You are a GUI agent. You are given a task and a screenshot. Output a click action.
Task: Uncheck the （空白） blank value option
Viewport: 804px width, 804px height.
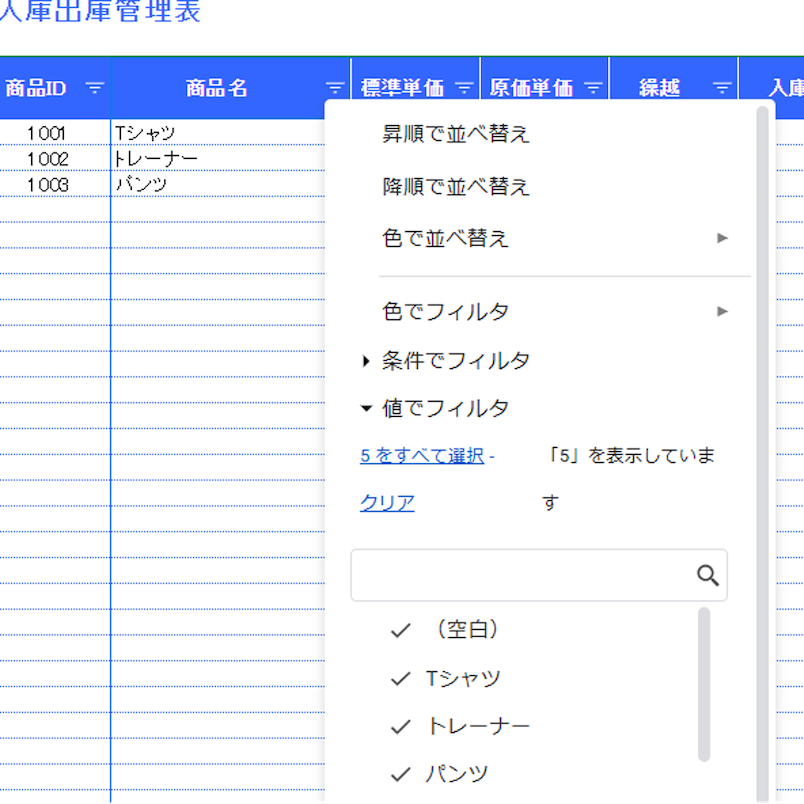tap(400, 629)
